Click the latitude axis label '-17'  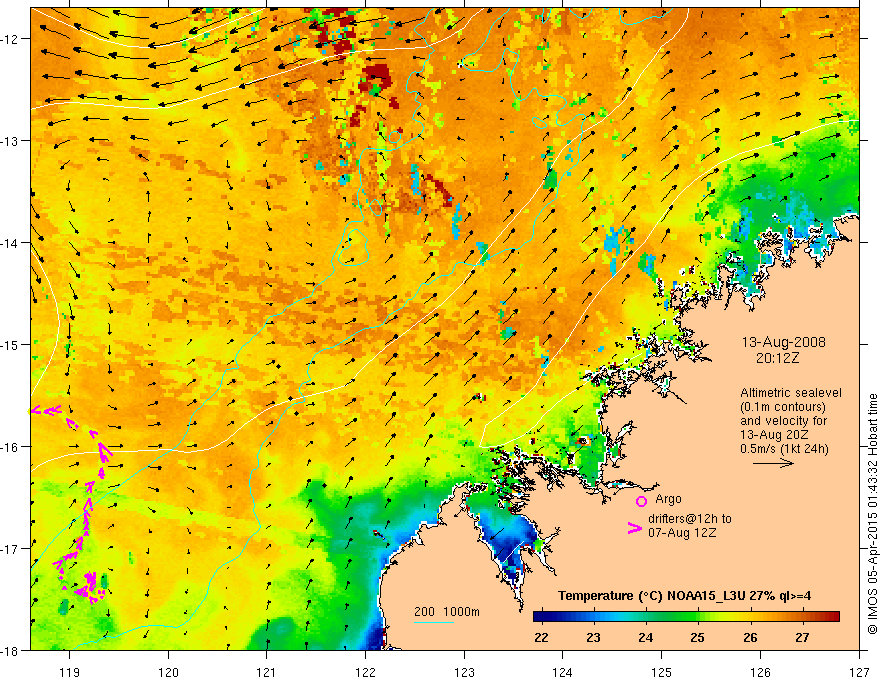pyautogui.click(x=11, y=549)
